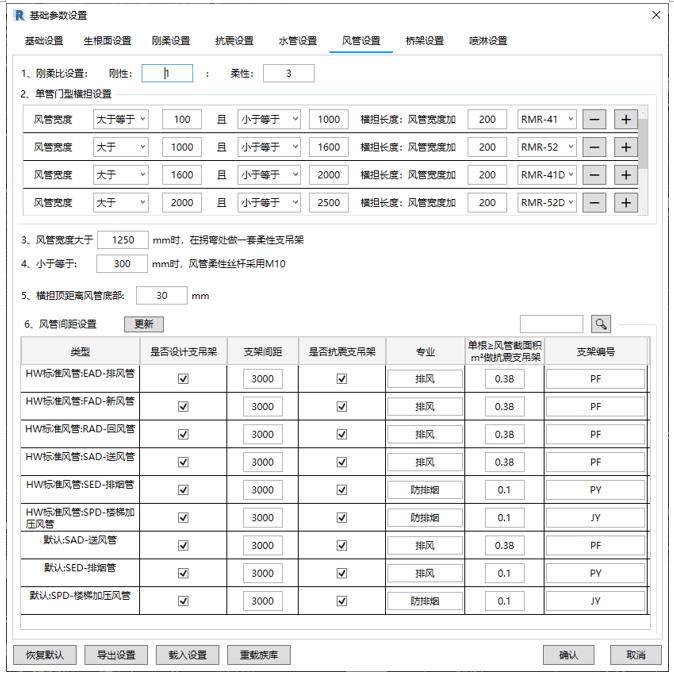The height and width of the screenshot is (674, 674).
Task: Expand the 大于等于 comparison dropdown in first row
Action: click(121, 120)
